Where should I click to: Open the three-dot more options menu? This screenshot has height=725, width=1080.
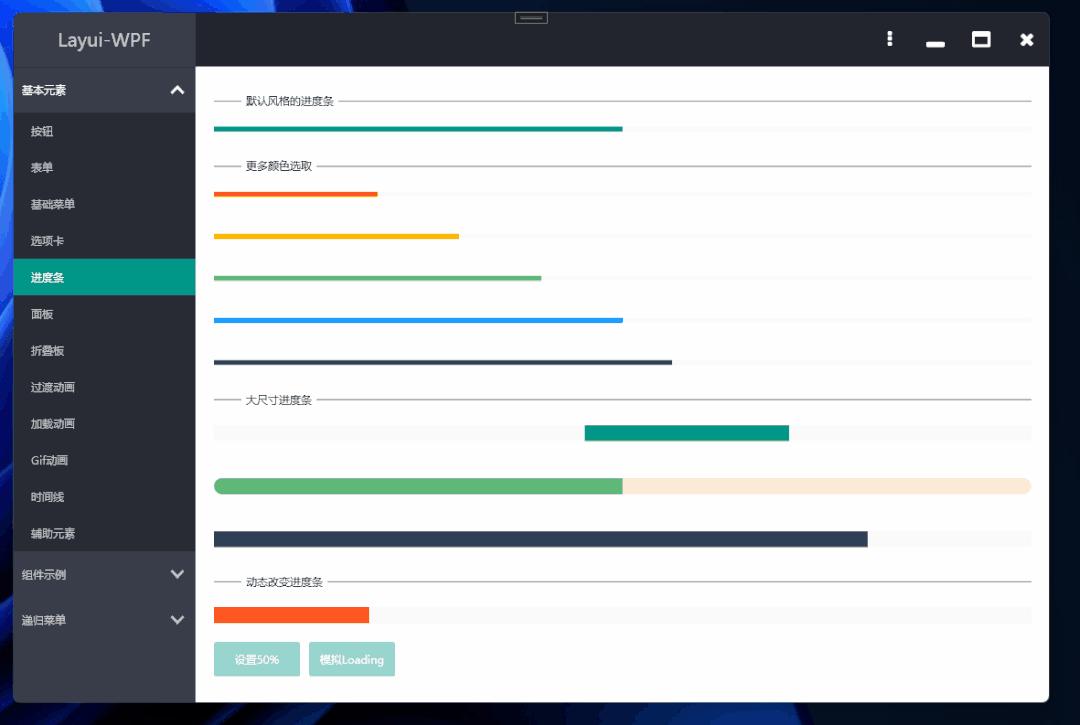[x=889, y=39]
